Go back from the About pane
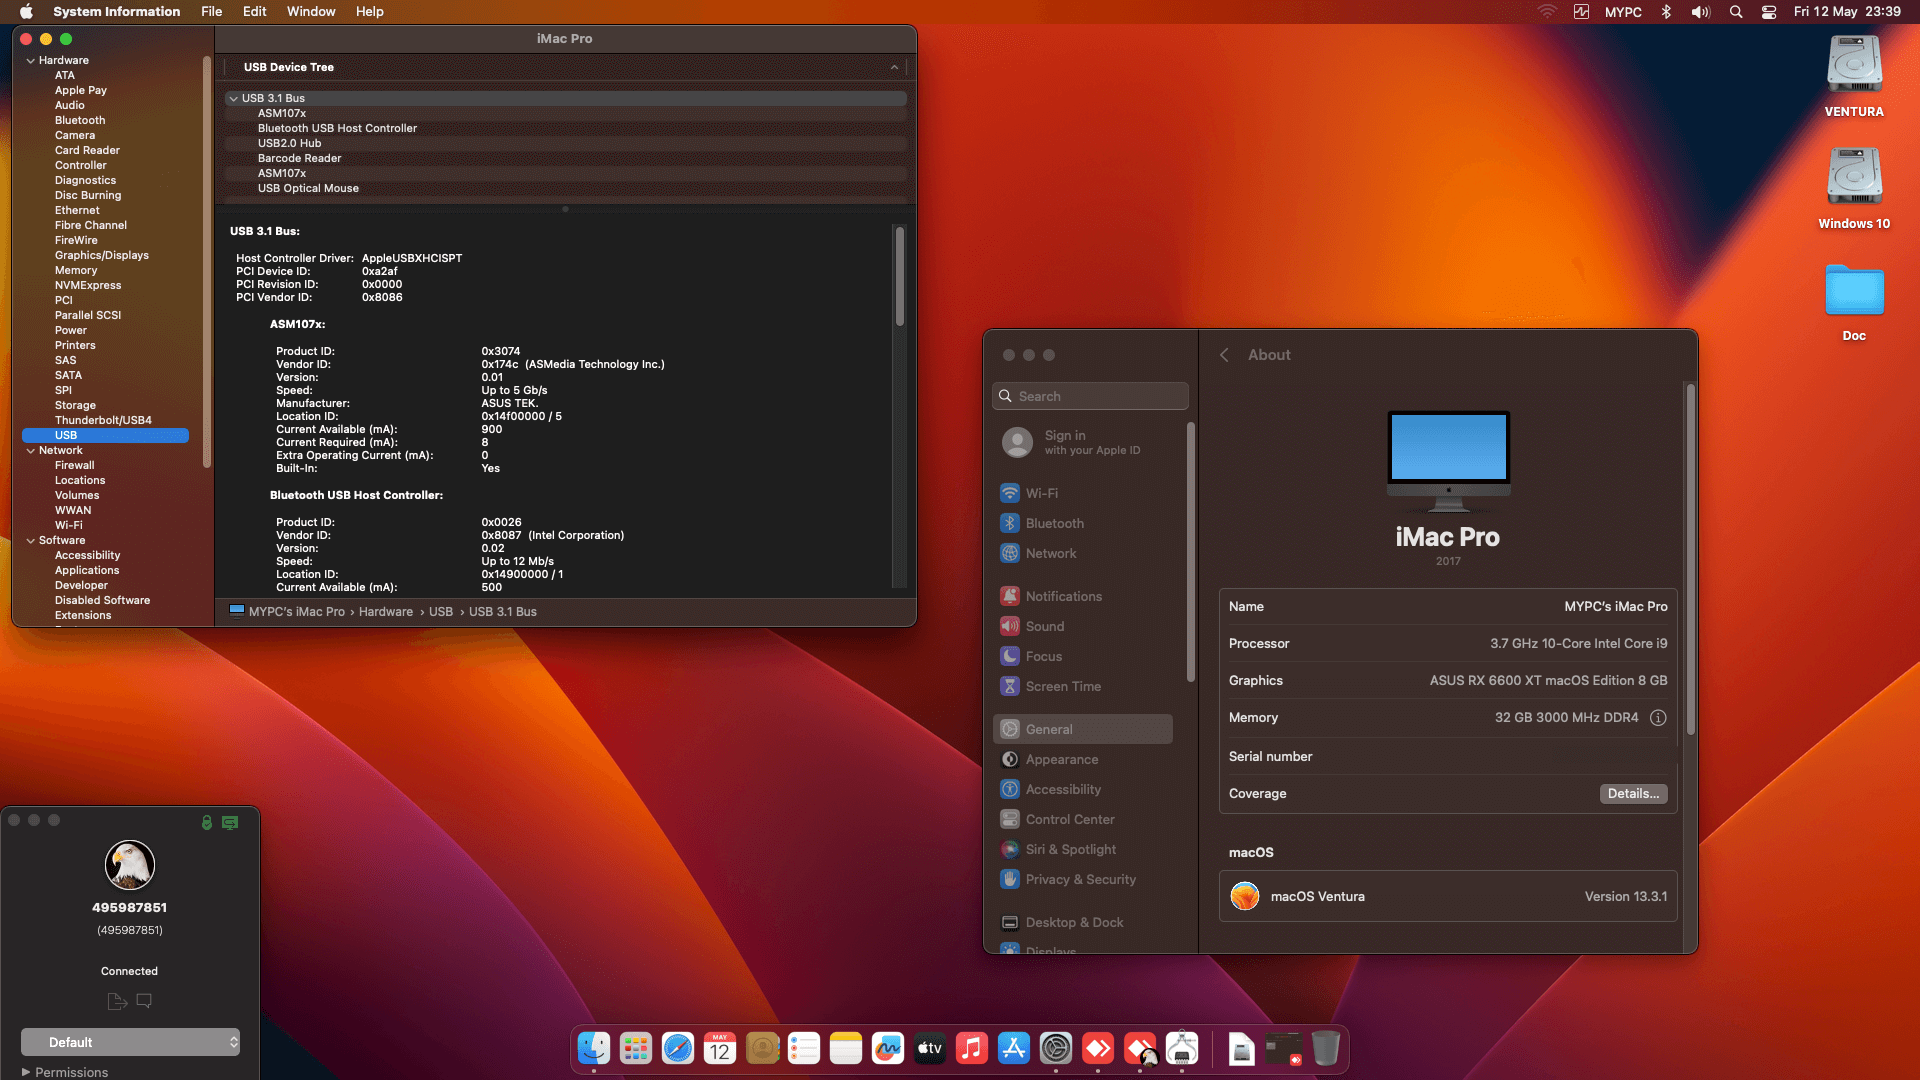Screen dimensions: 1920x1080 click(x=1224, y=355)
